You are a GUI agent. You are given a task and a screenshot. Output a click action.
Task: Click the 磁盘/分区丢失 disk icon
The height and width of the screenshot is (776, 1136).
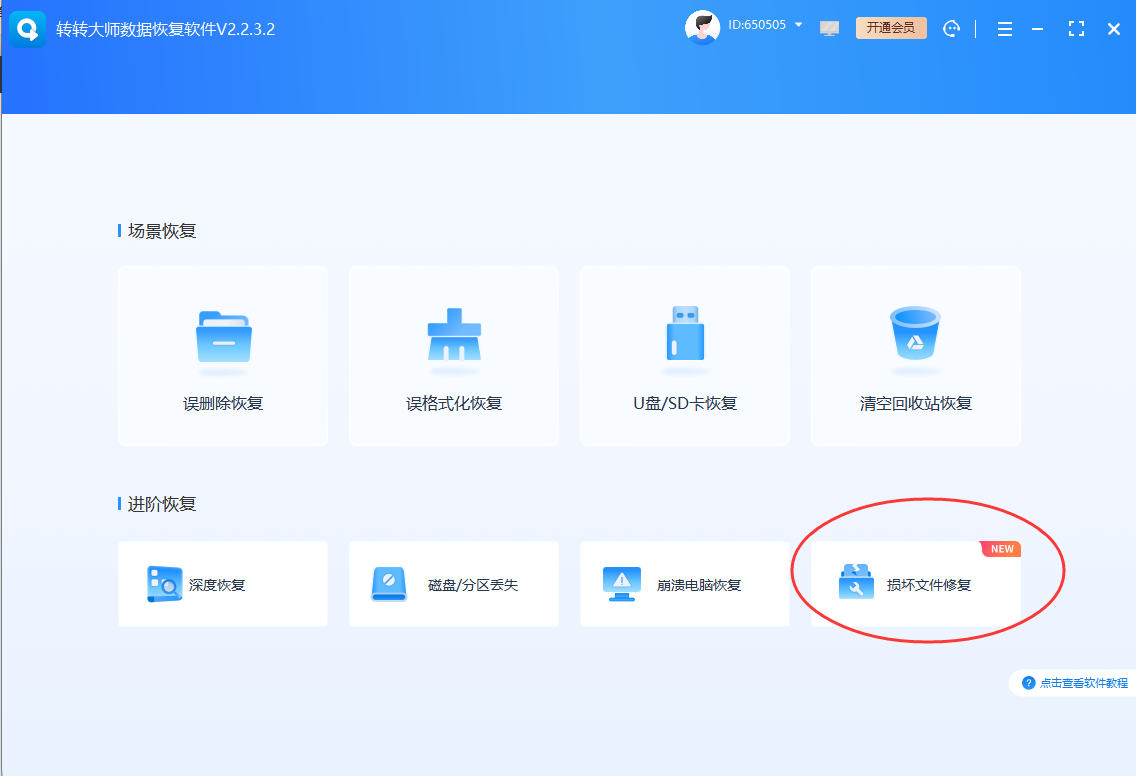point(390,584)
